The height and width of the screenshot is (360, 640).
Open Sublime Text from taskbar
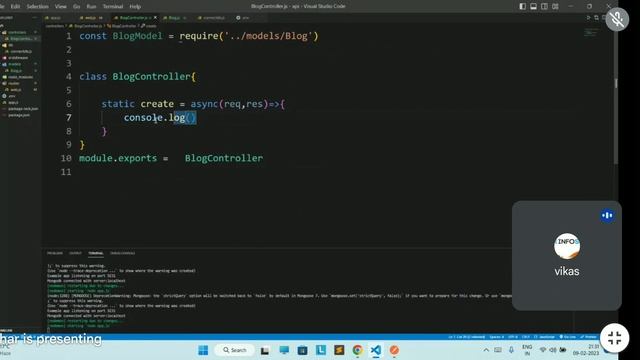coord(339,350)
